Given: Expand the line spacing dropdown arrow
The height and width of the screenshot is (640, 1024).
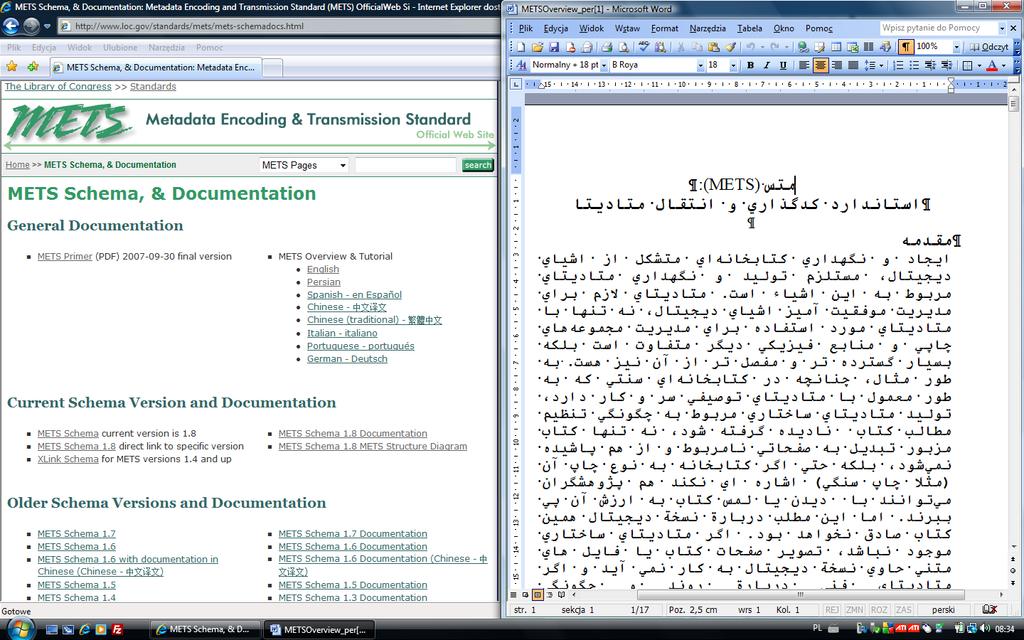Looking at the screenshot, I should (881, 65).
